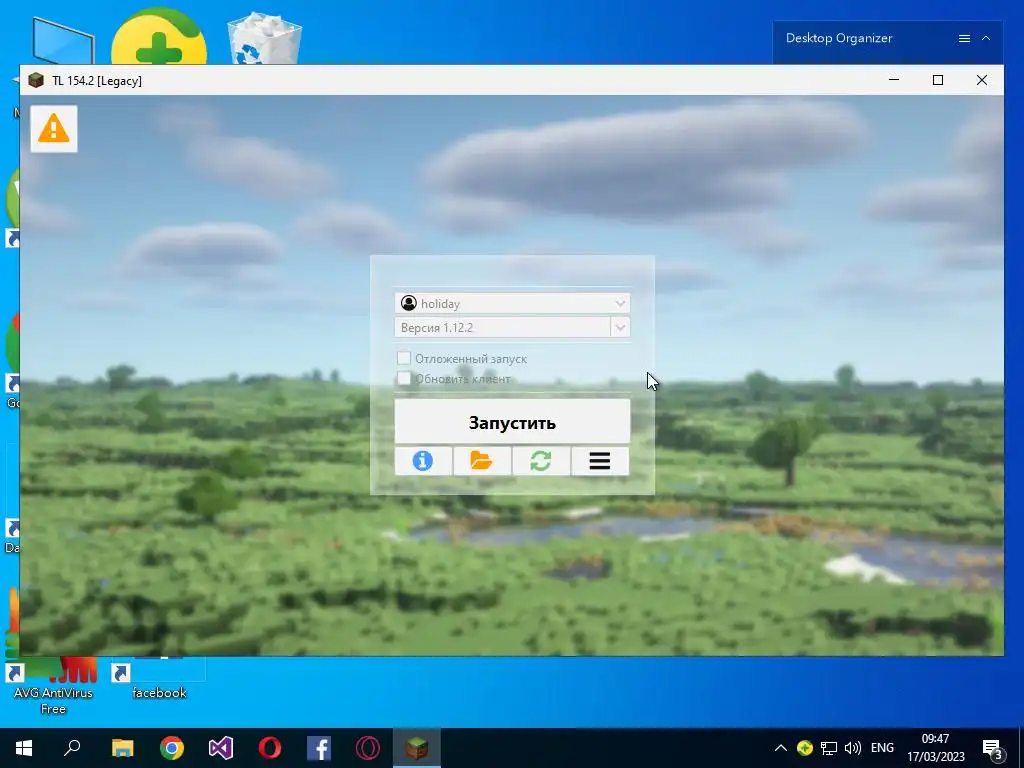Viewport: 1024px width, 768px height.
Task: Open network status tray icon
Action: tap(829, 748)
